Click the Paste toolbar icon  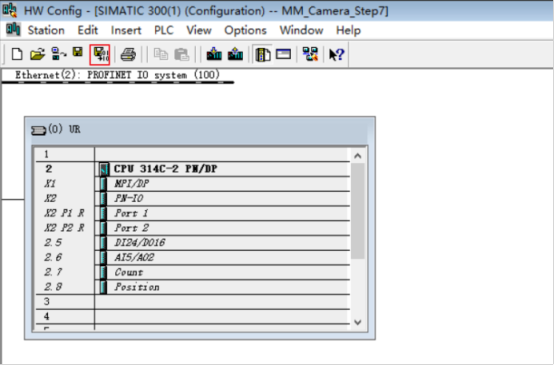click(182, 54)
